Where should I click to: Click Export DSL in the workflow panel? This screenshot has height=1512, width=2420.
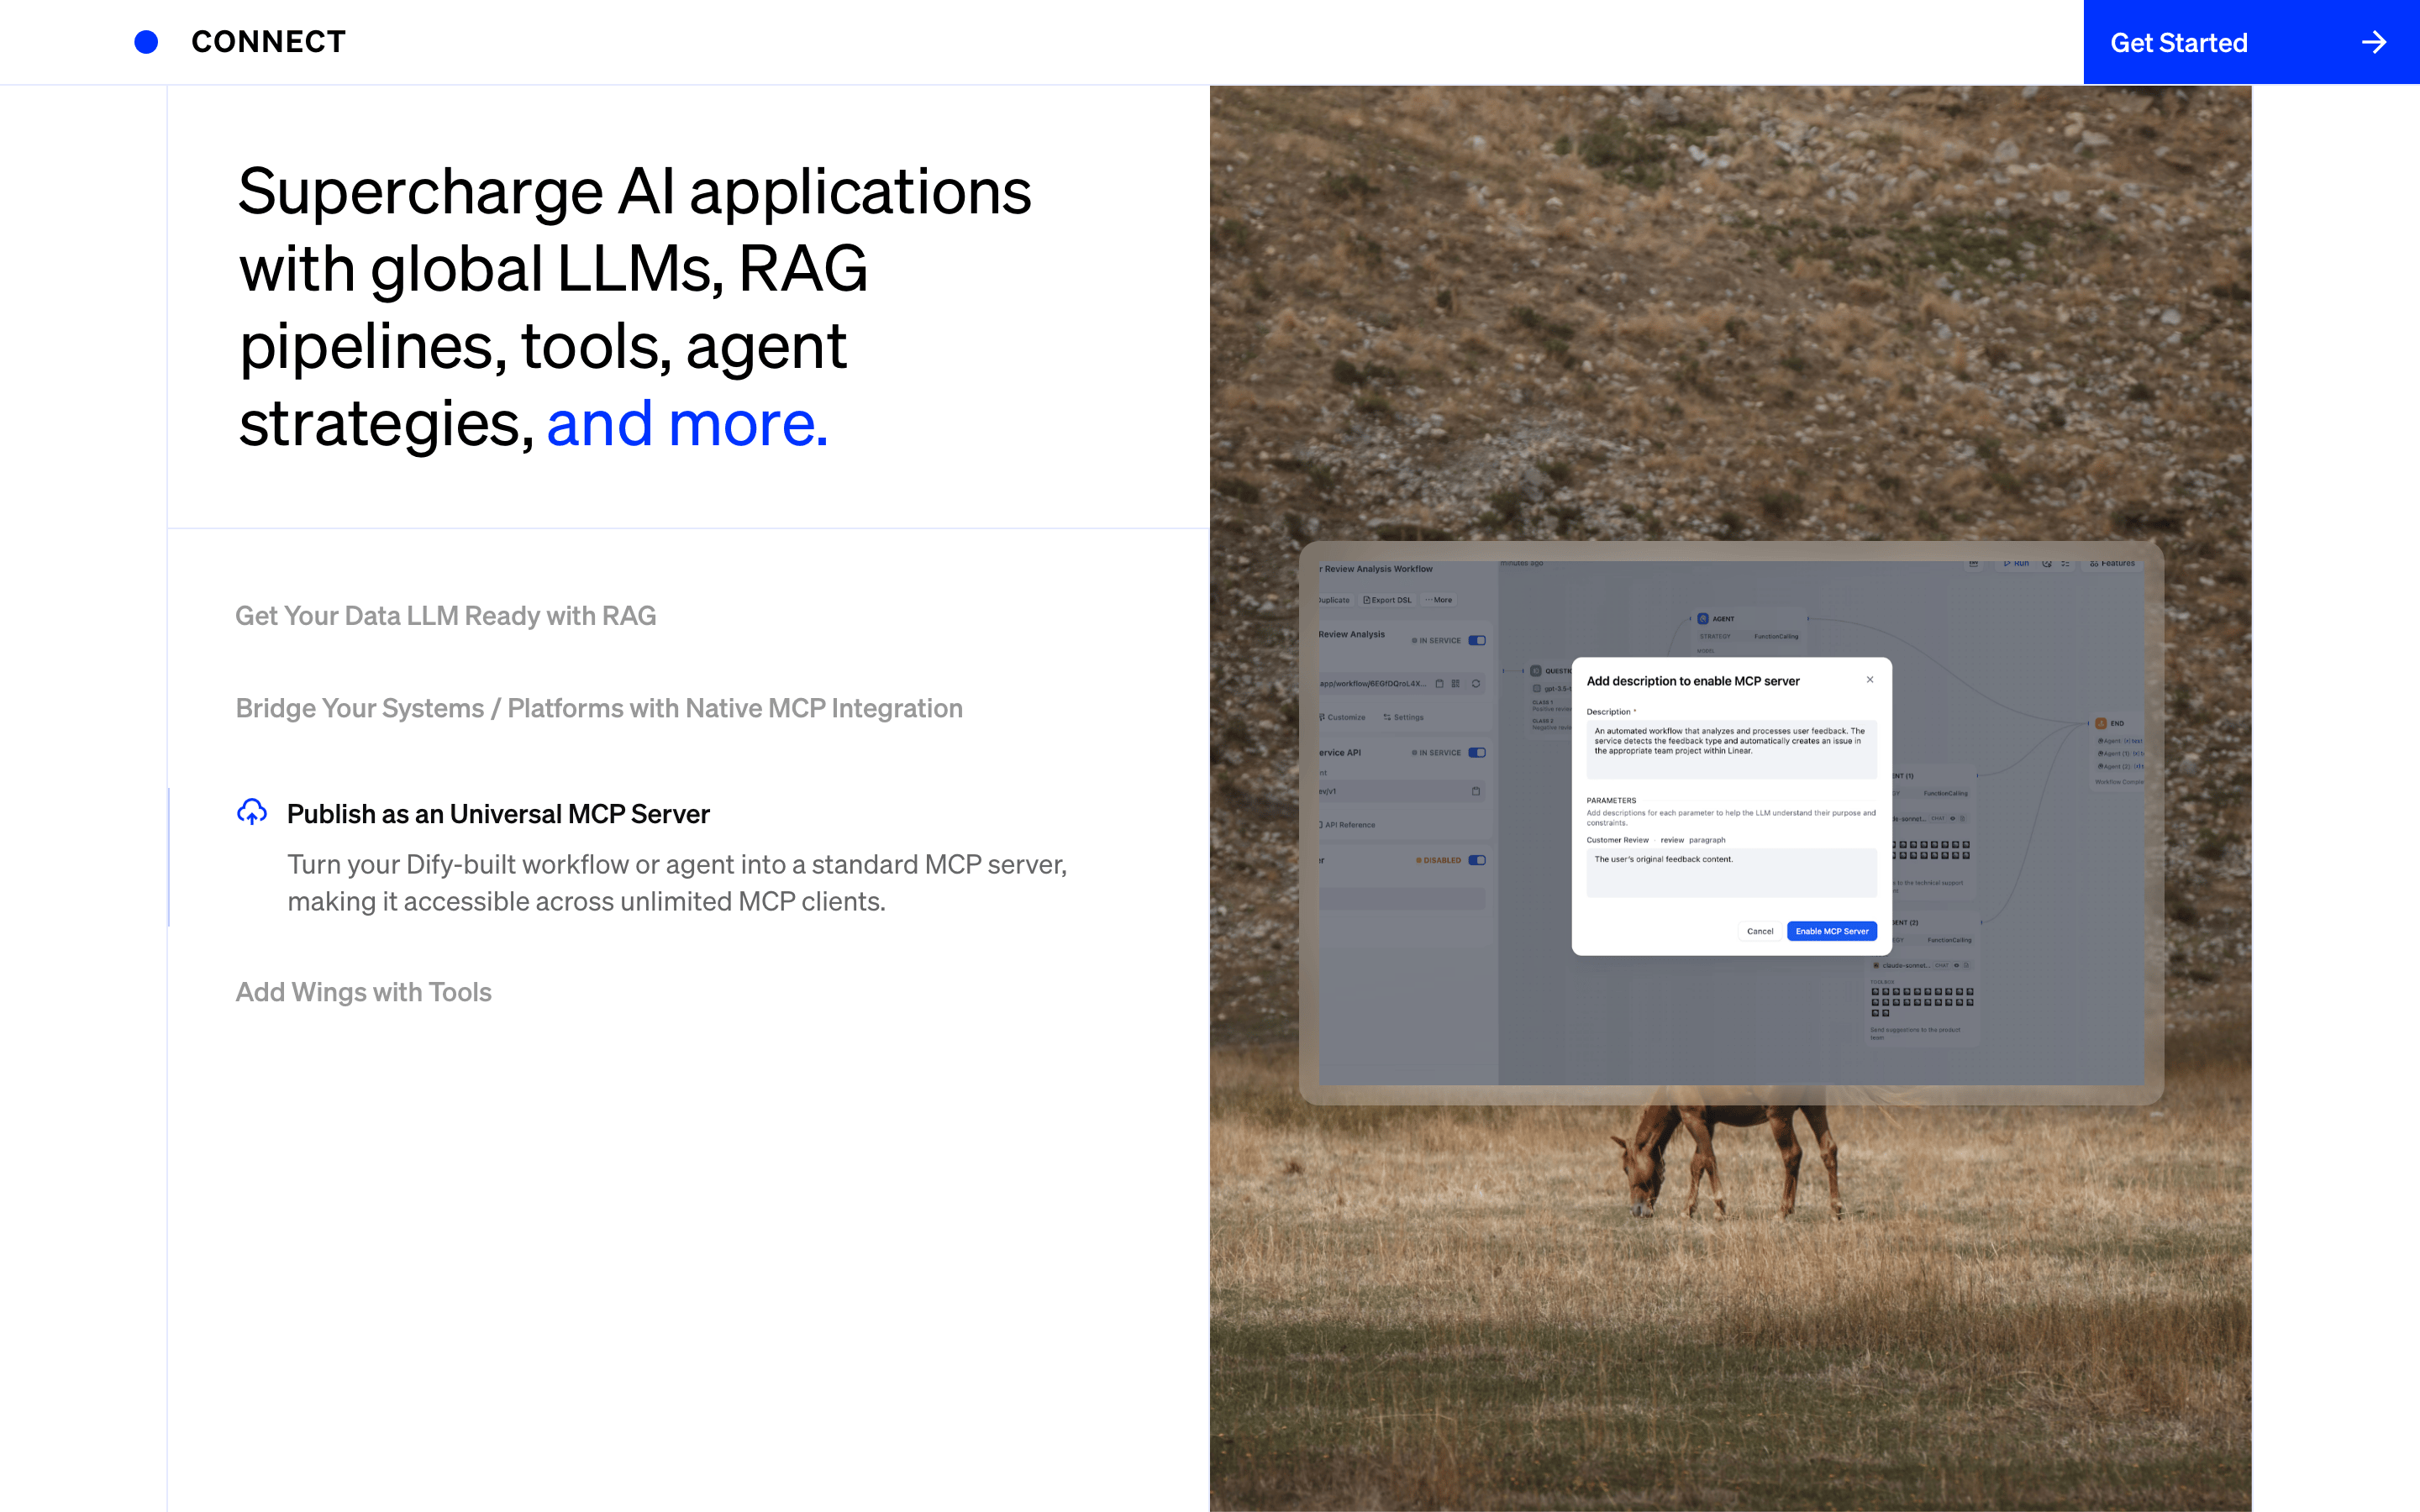(x=1388, y=600)
